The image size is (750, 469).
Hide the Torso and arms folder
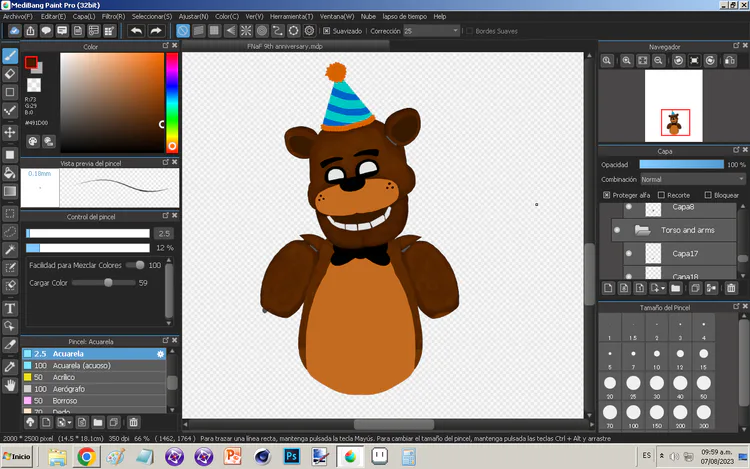[617, 230]
